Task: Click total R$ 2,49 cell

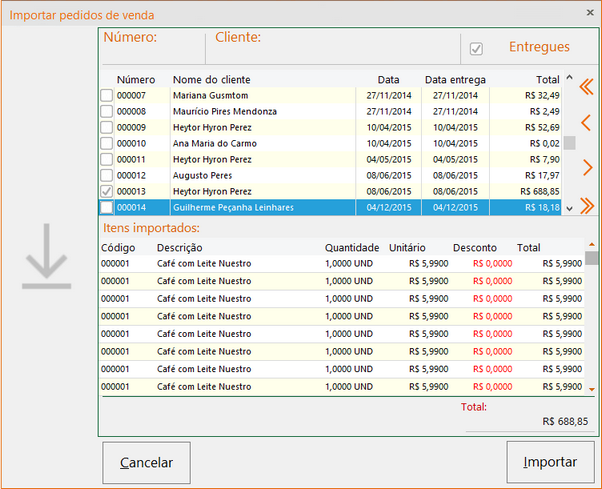Action: 544,111
